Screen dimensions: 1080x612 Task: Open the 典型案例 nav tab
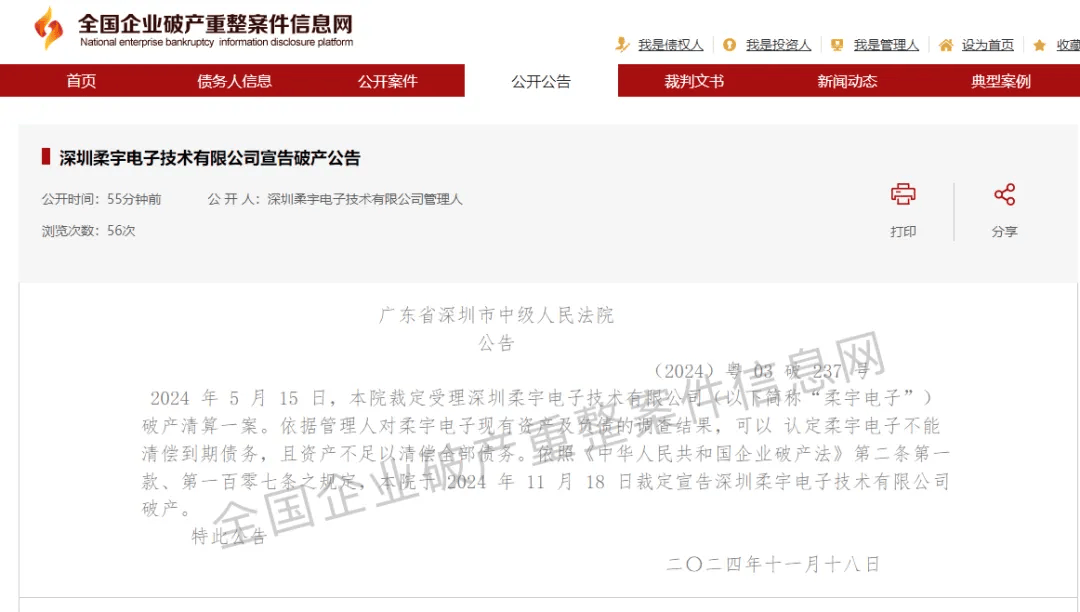coord(1001,81)
